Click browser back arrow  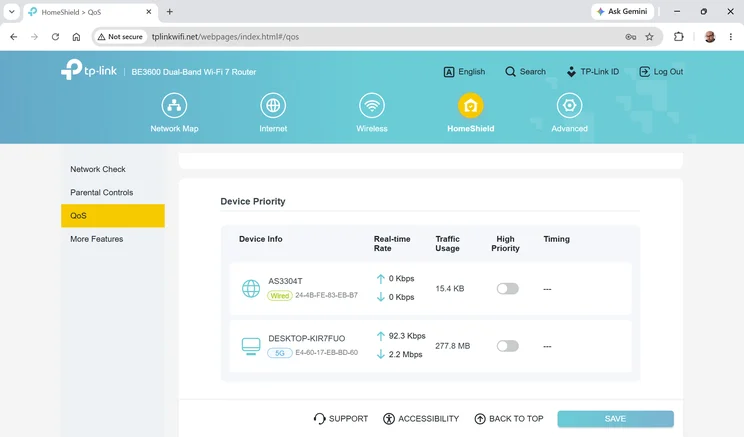14,37
